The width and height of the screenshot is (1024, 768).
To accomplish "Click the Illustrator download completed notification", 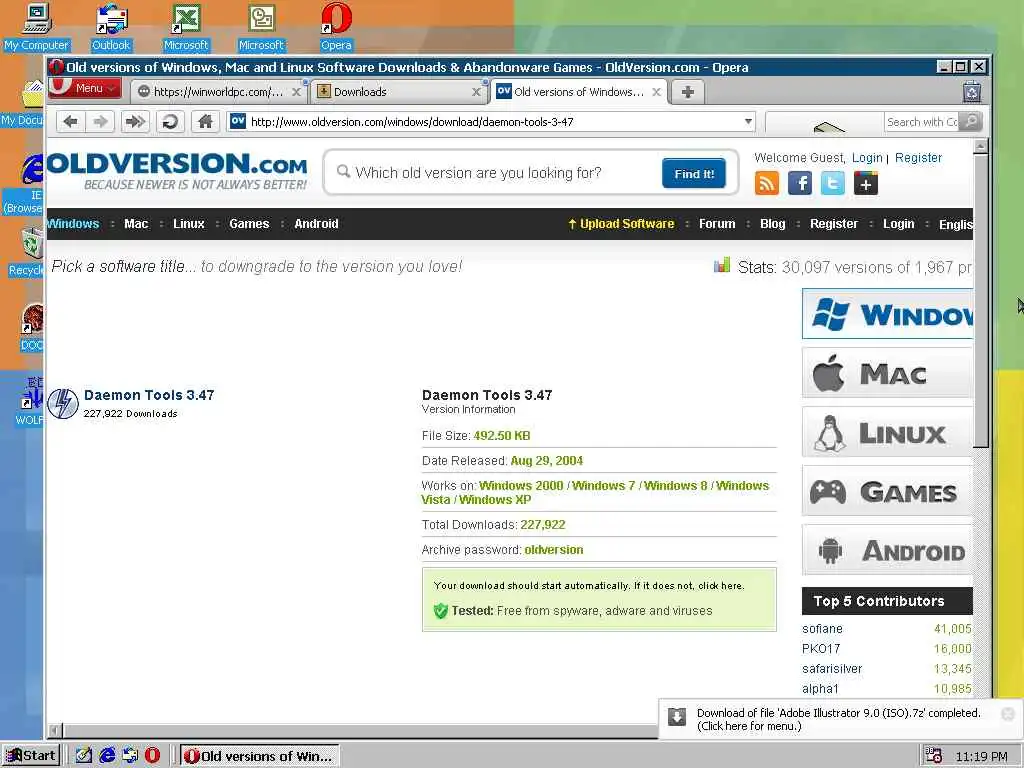I will (x=839, y=720).
